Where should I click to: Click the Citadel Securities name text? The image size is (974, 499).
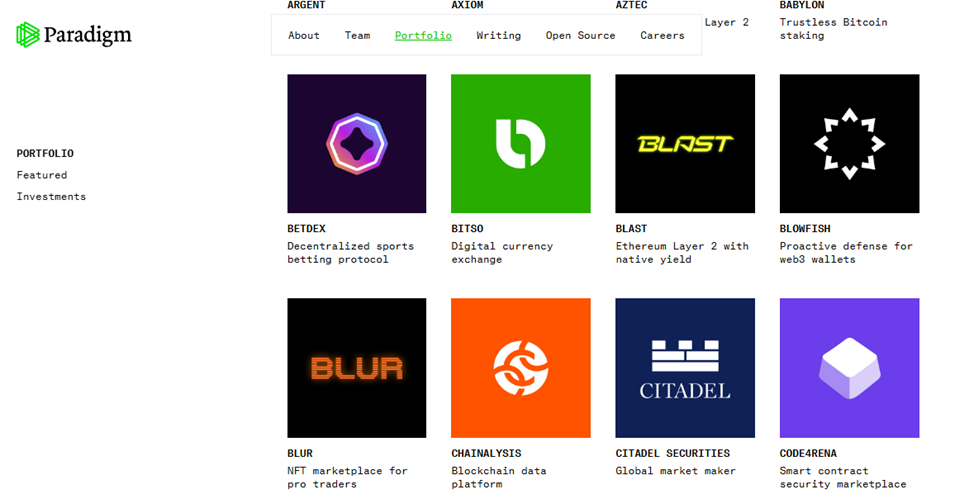coord(672,454)
